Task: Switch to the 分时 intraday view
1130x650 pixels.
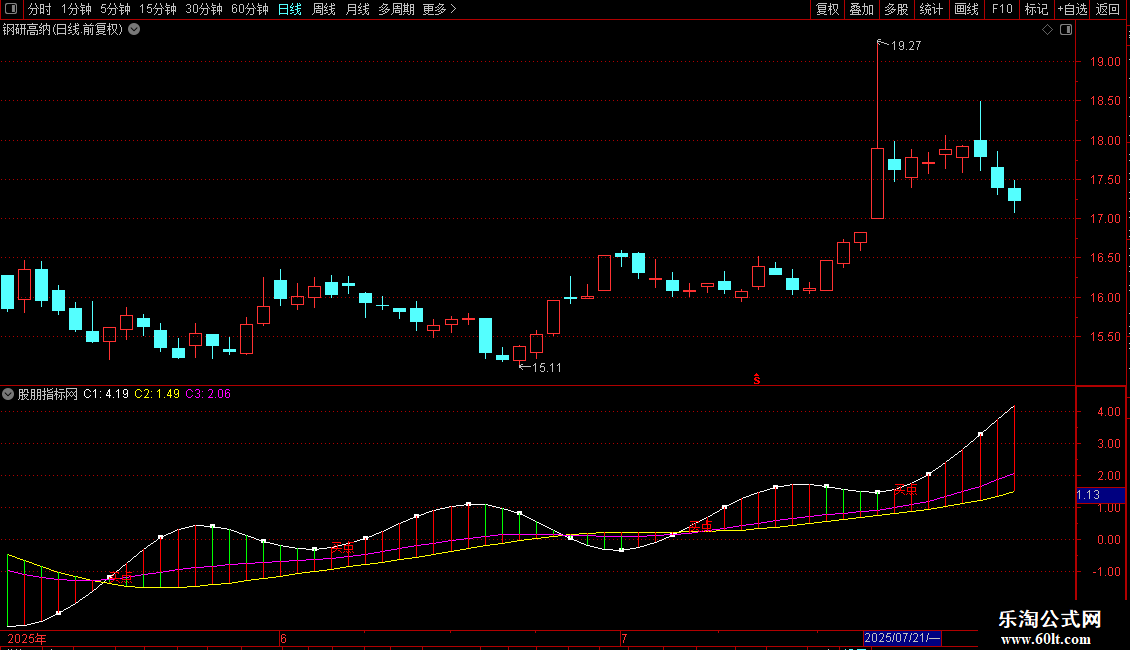Action: click(40, 9)
